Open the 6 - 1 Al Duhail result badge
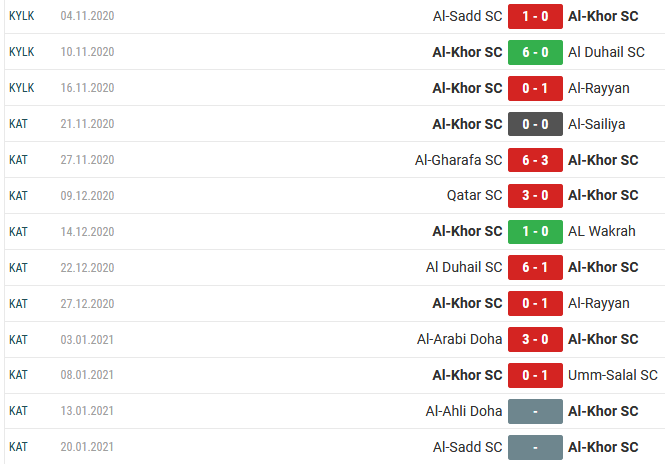Viewport: 665px width, 464px height. [x=535, y=267]
